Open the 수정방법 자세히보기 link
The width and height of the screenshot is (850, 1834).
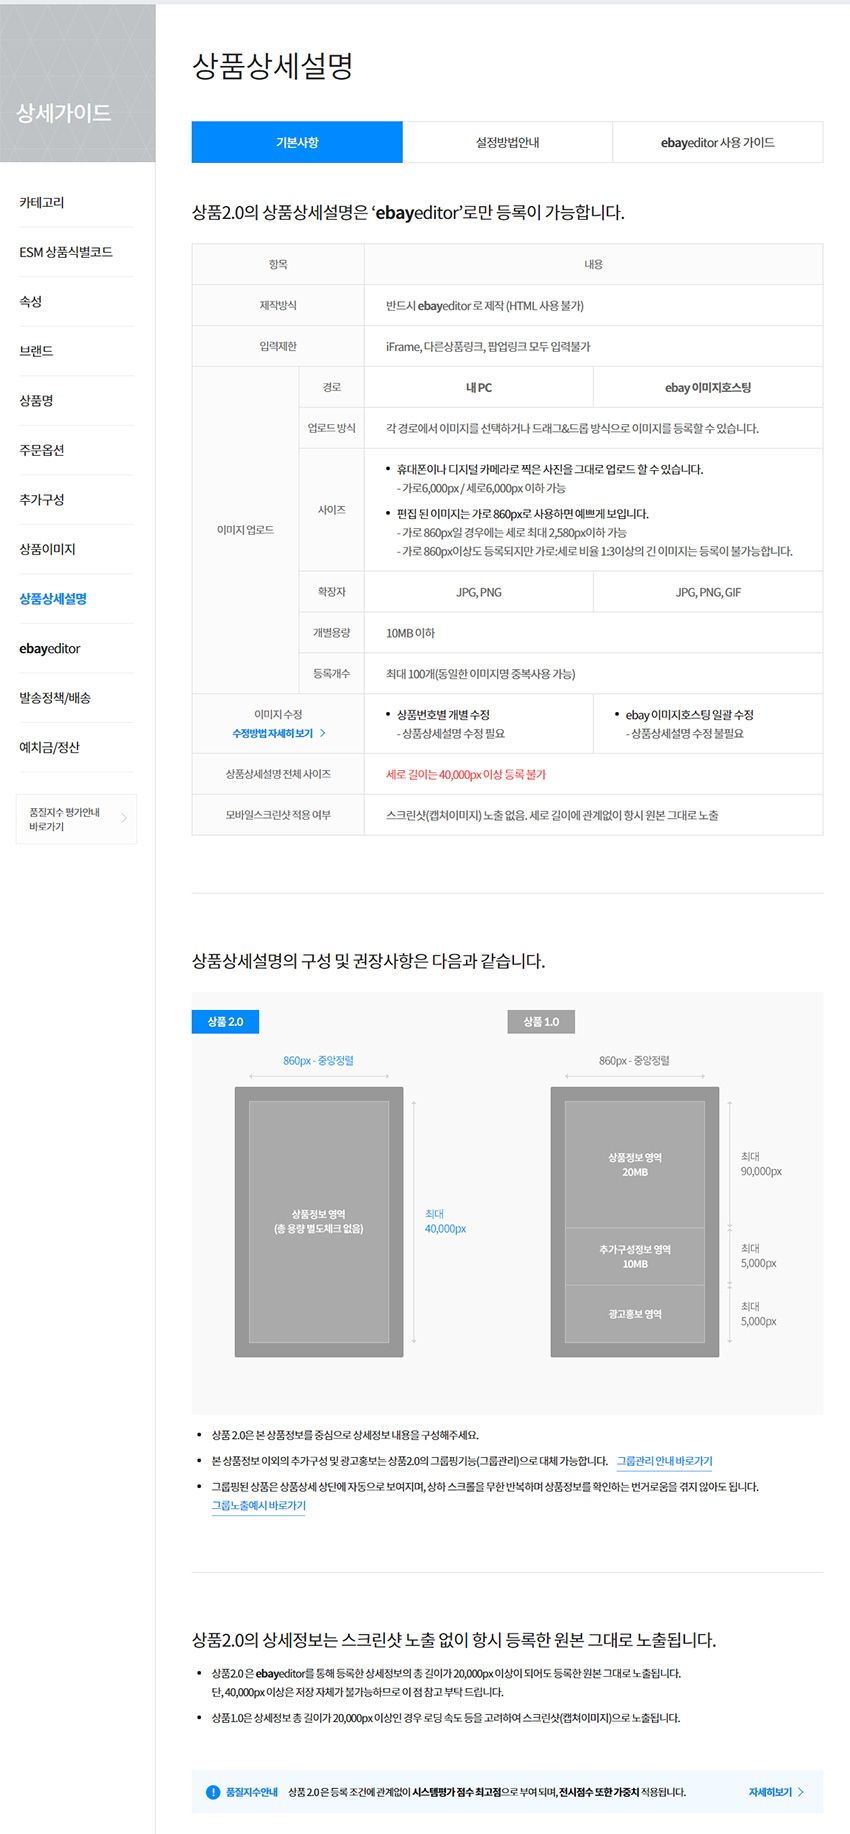[x=273, y=733]
